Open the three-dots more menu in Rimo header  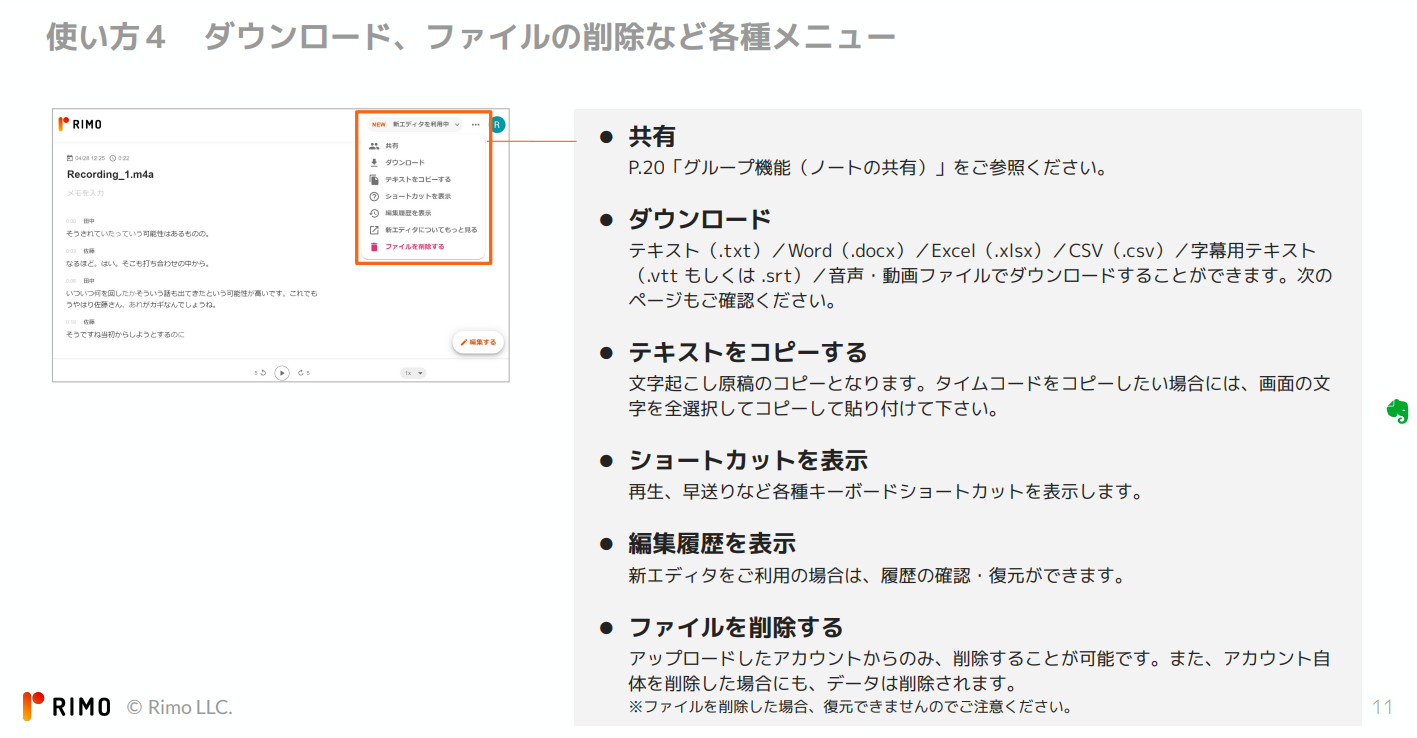point(475,125)
